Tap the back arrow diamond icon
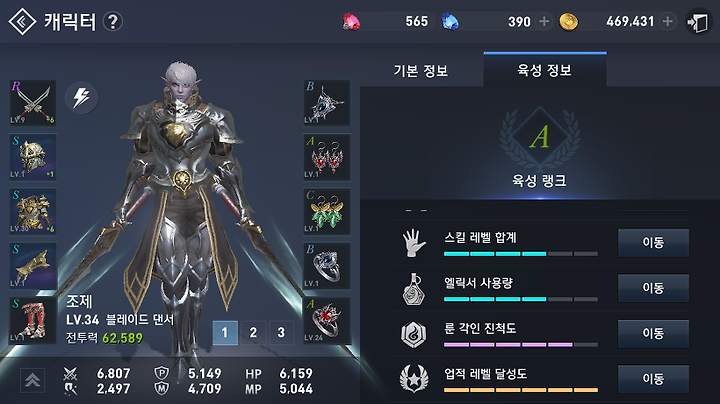The height and width of the screenshot is (404, 720). click(22, 22)
